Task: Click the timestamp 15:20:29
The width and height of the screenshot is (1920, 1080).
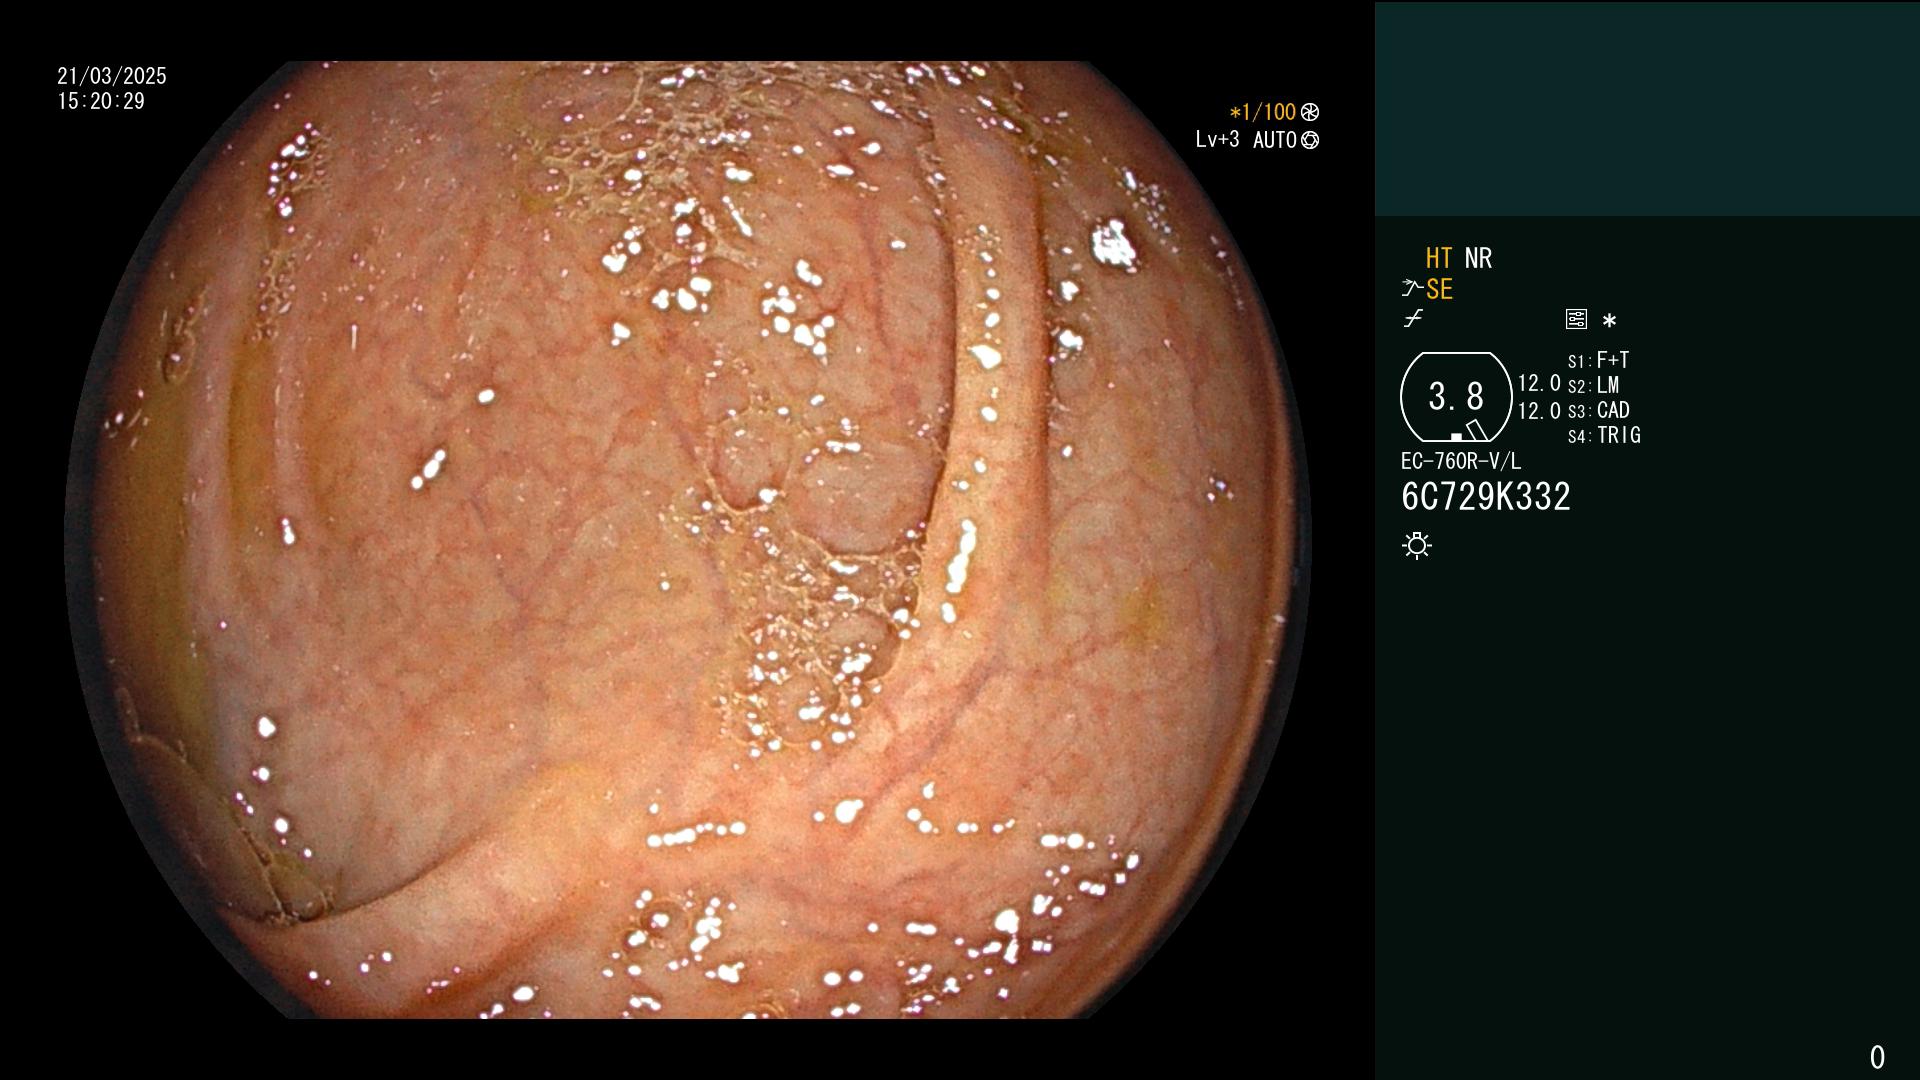Action: (x=101, y=101)
